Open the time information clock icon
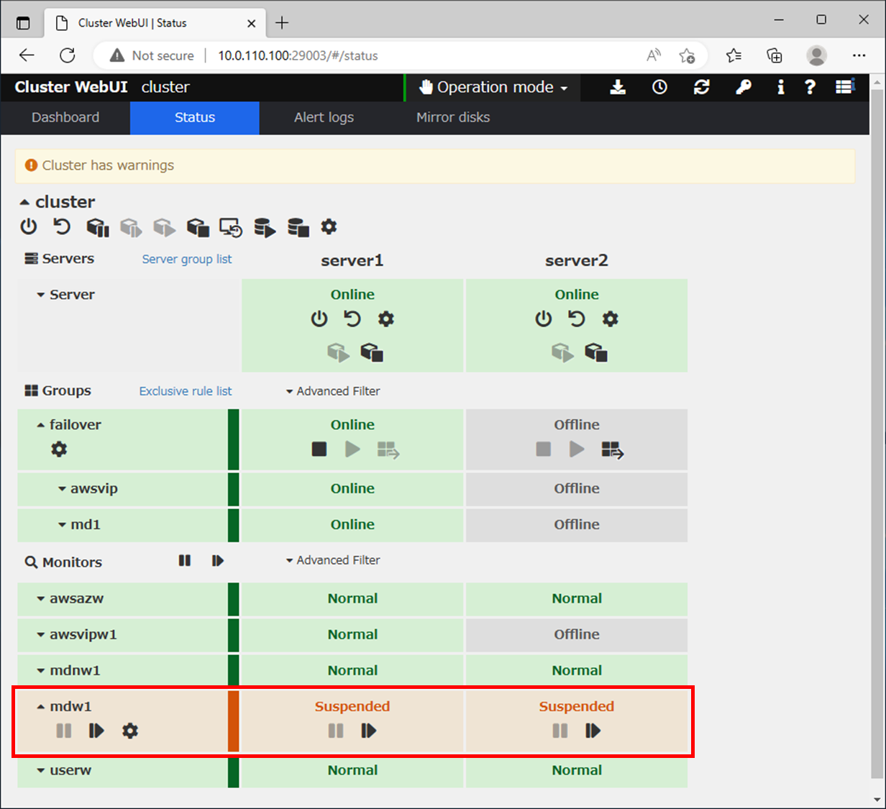Image resolution: width=886 pixels, height=809 pixels. (659, 88)
